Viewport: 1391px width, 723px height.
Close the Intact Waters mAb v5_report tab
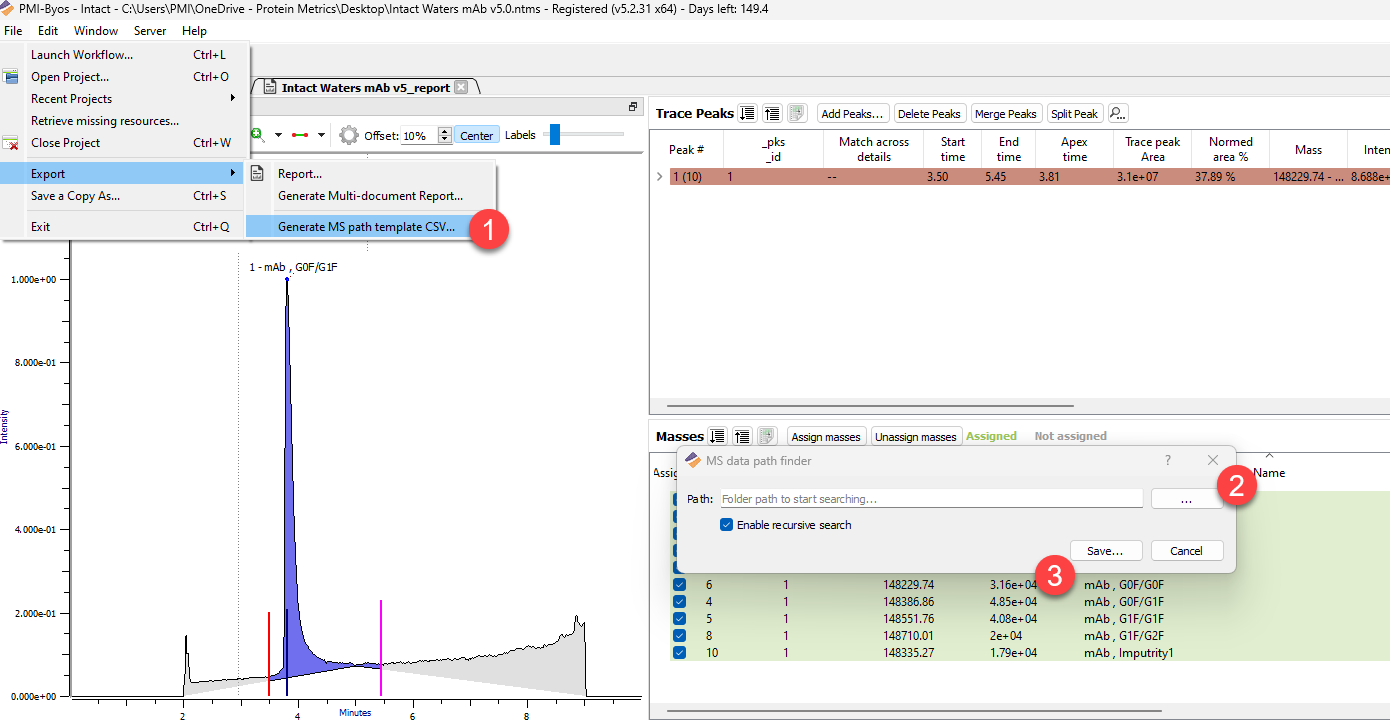click(x=461, y=87)
